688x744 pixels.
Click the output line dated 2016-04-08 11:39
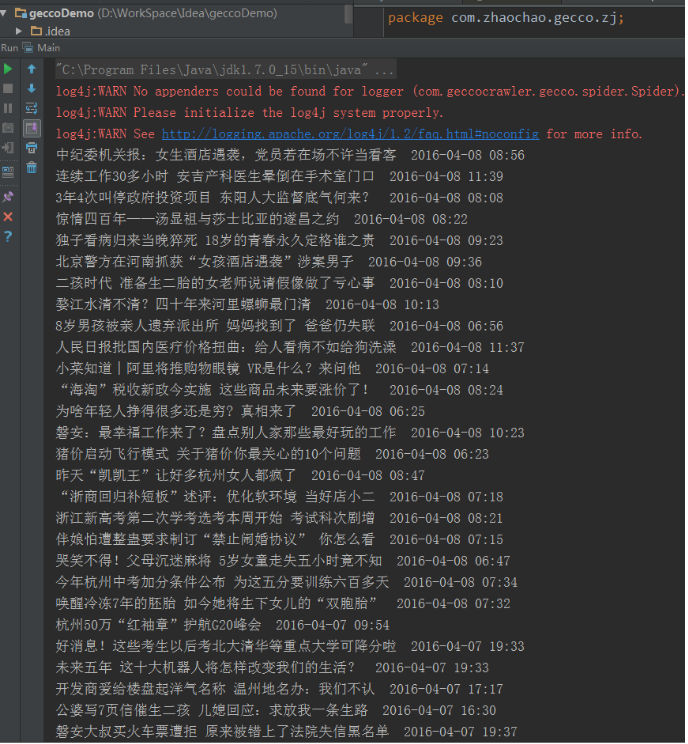279,177
